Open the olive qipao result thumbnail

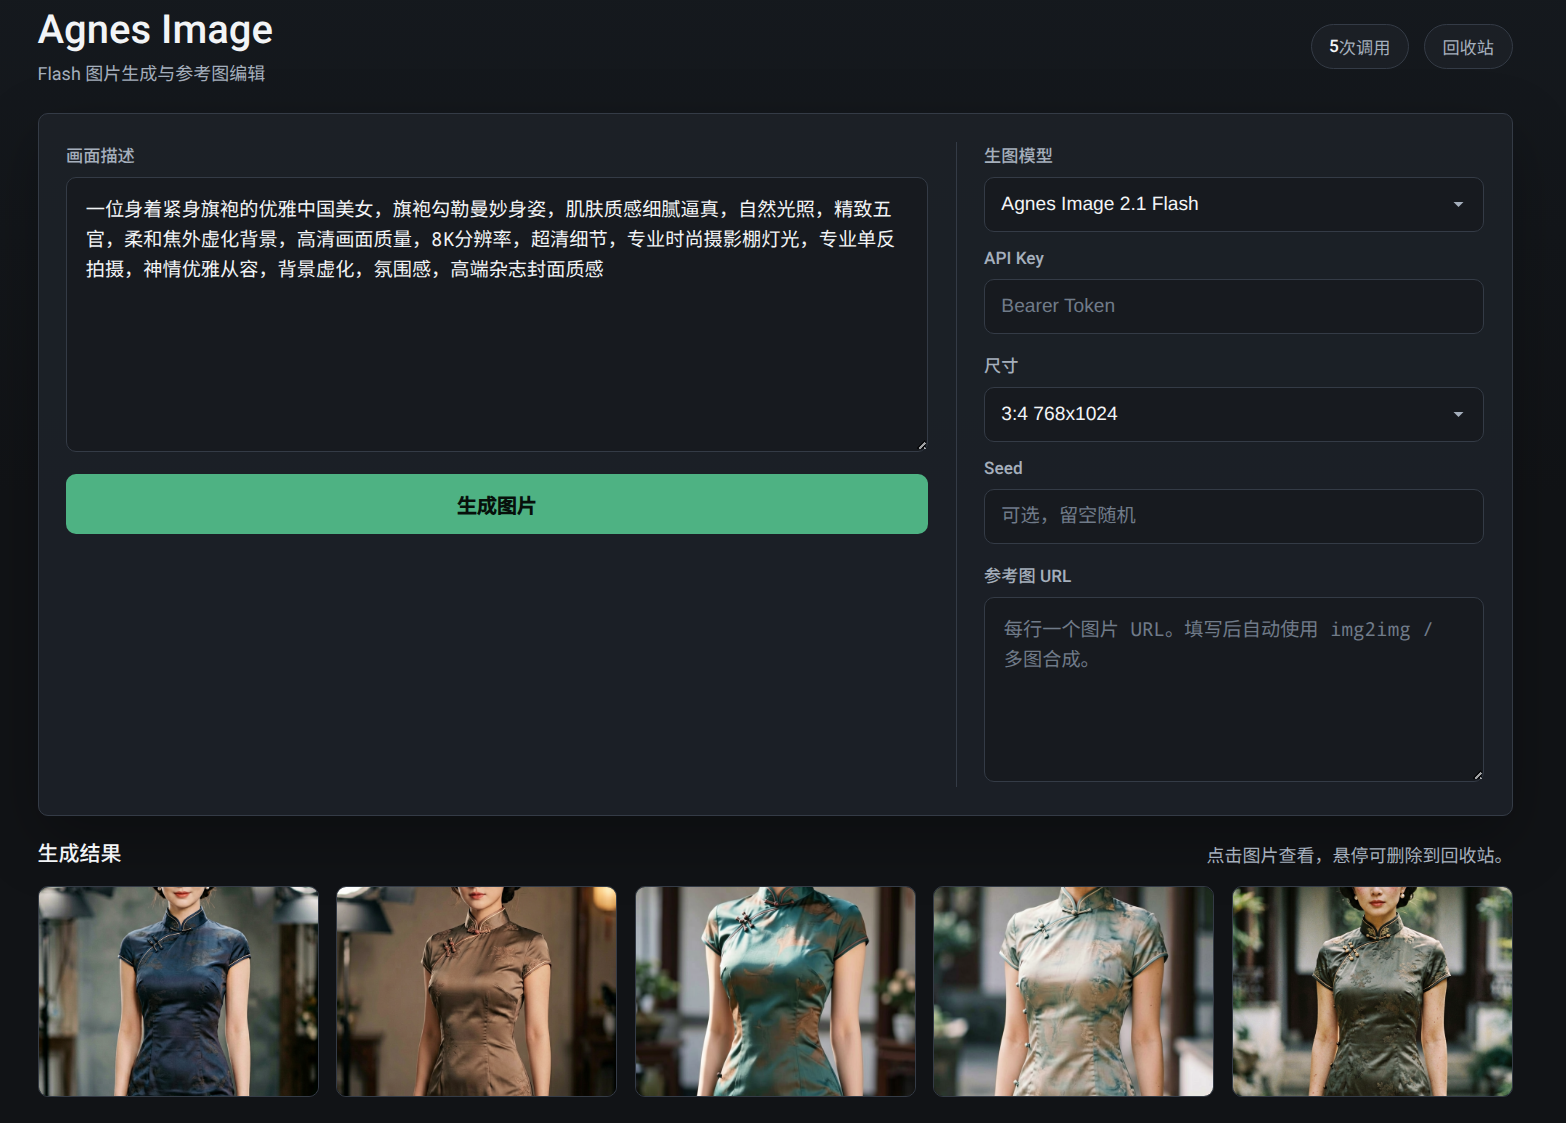1372,991
